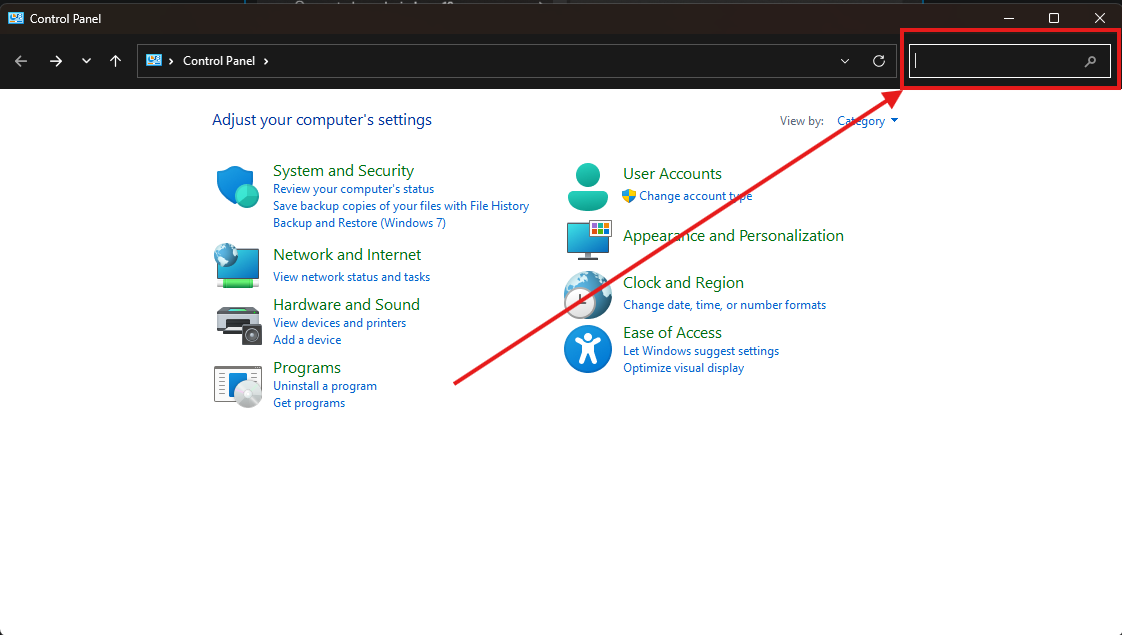Minimize the Control Panel window
This screenshot has height=635, width=1122.
pos(1009,18)
